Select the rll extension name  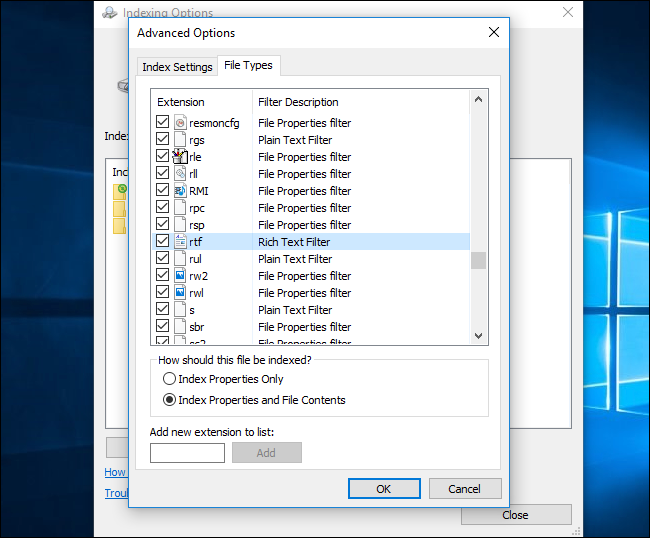point(193,174)
